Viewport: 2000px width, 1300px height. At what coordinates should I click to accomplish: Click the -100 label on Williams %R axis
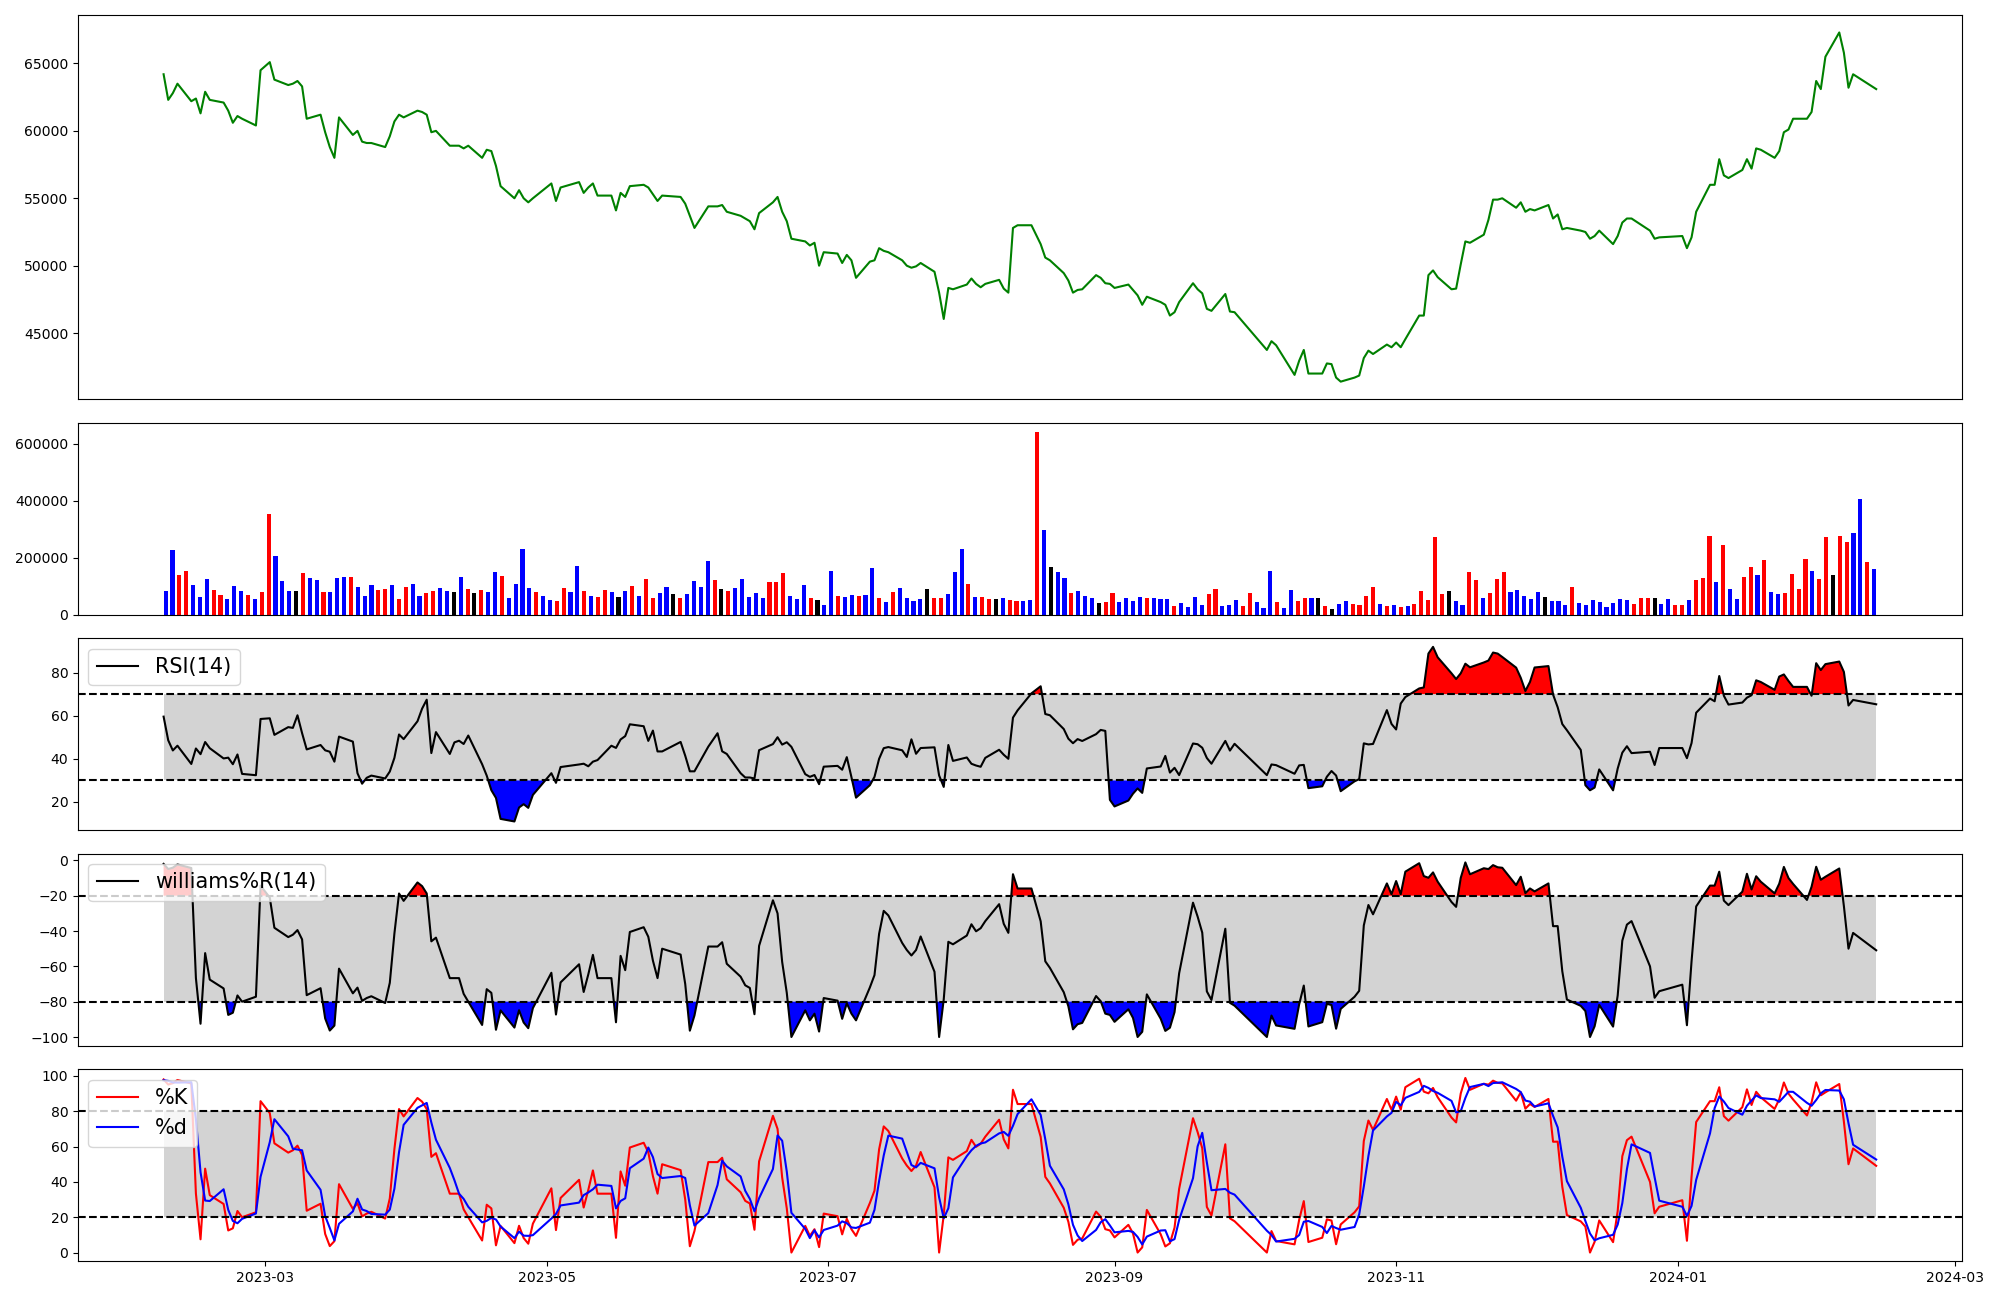(x=50, y=1038)
